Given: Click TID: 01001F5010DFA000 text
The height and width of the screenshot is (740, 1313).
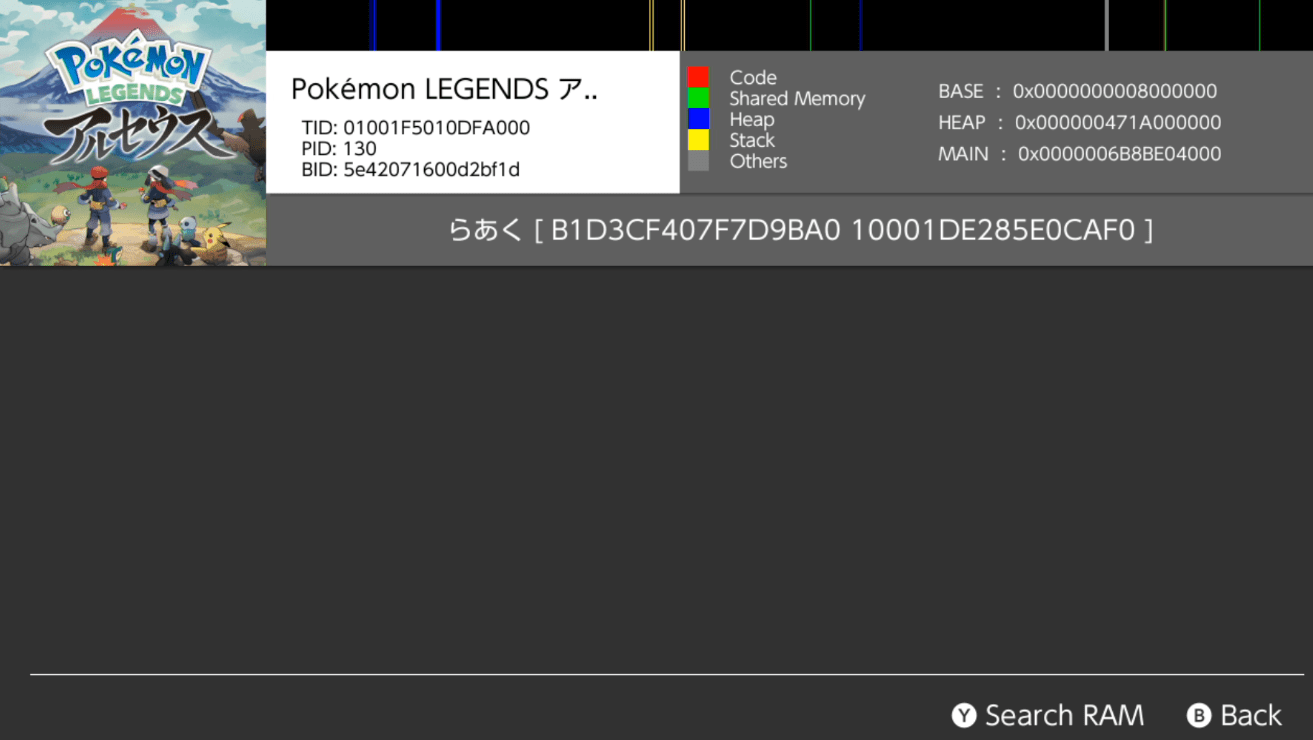Looking at the screenshot, I should pyautogui.click(x=416, y=128).
